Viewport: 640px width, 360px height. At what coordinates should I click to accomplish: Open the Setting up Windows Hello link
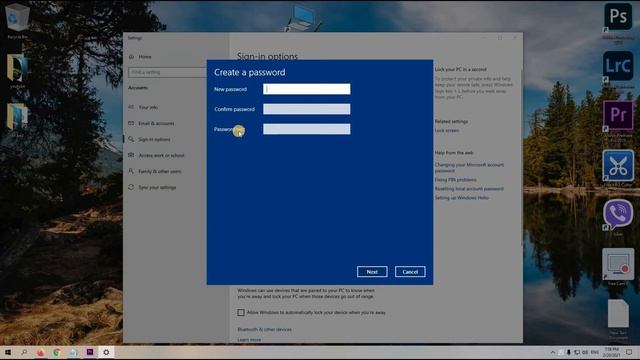pyautogui.click(x=461, y=198)
